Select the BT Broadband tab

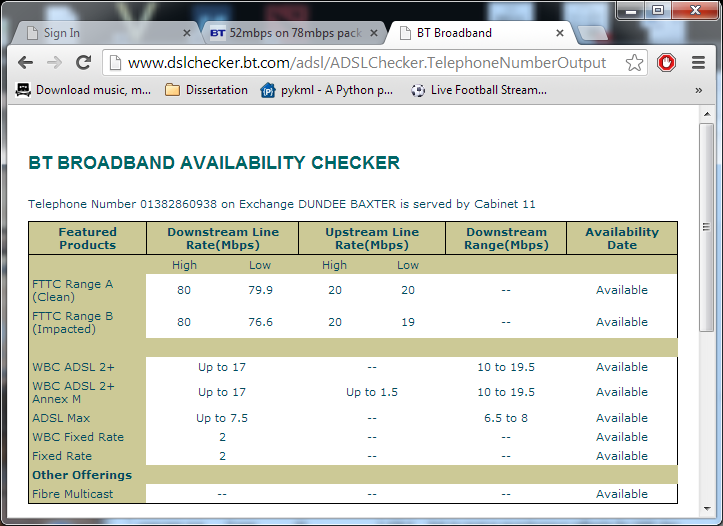click(480, 33)
